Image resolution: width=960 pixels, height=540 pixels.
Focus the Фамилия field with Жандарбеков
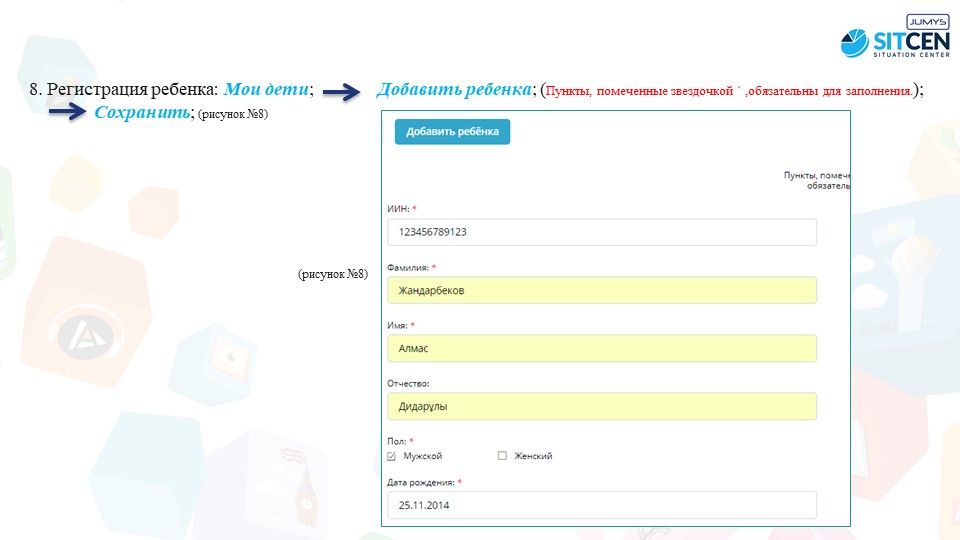pyautogui.click(x=601, y=290)
